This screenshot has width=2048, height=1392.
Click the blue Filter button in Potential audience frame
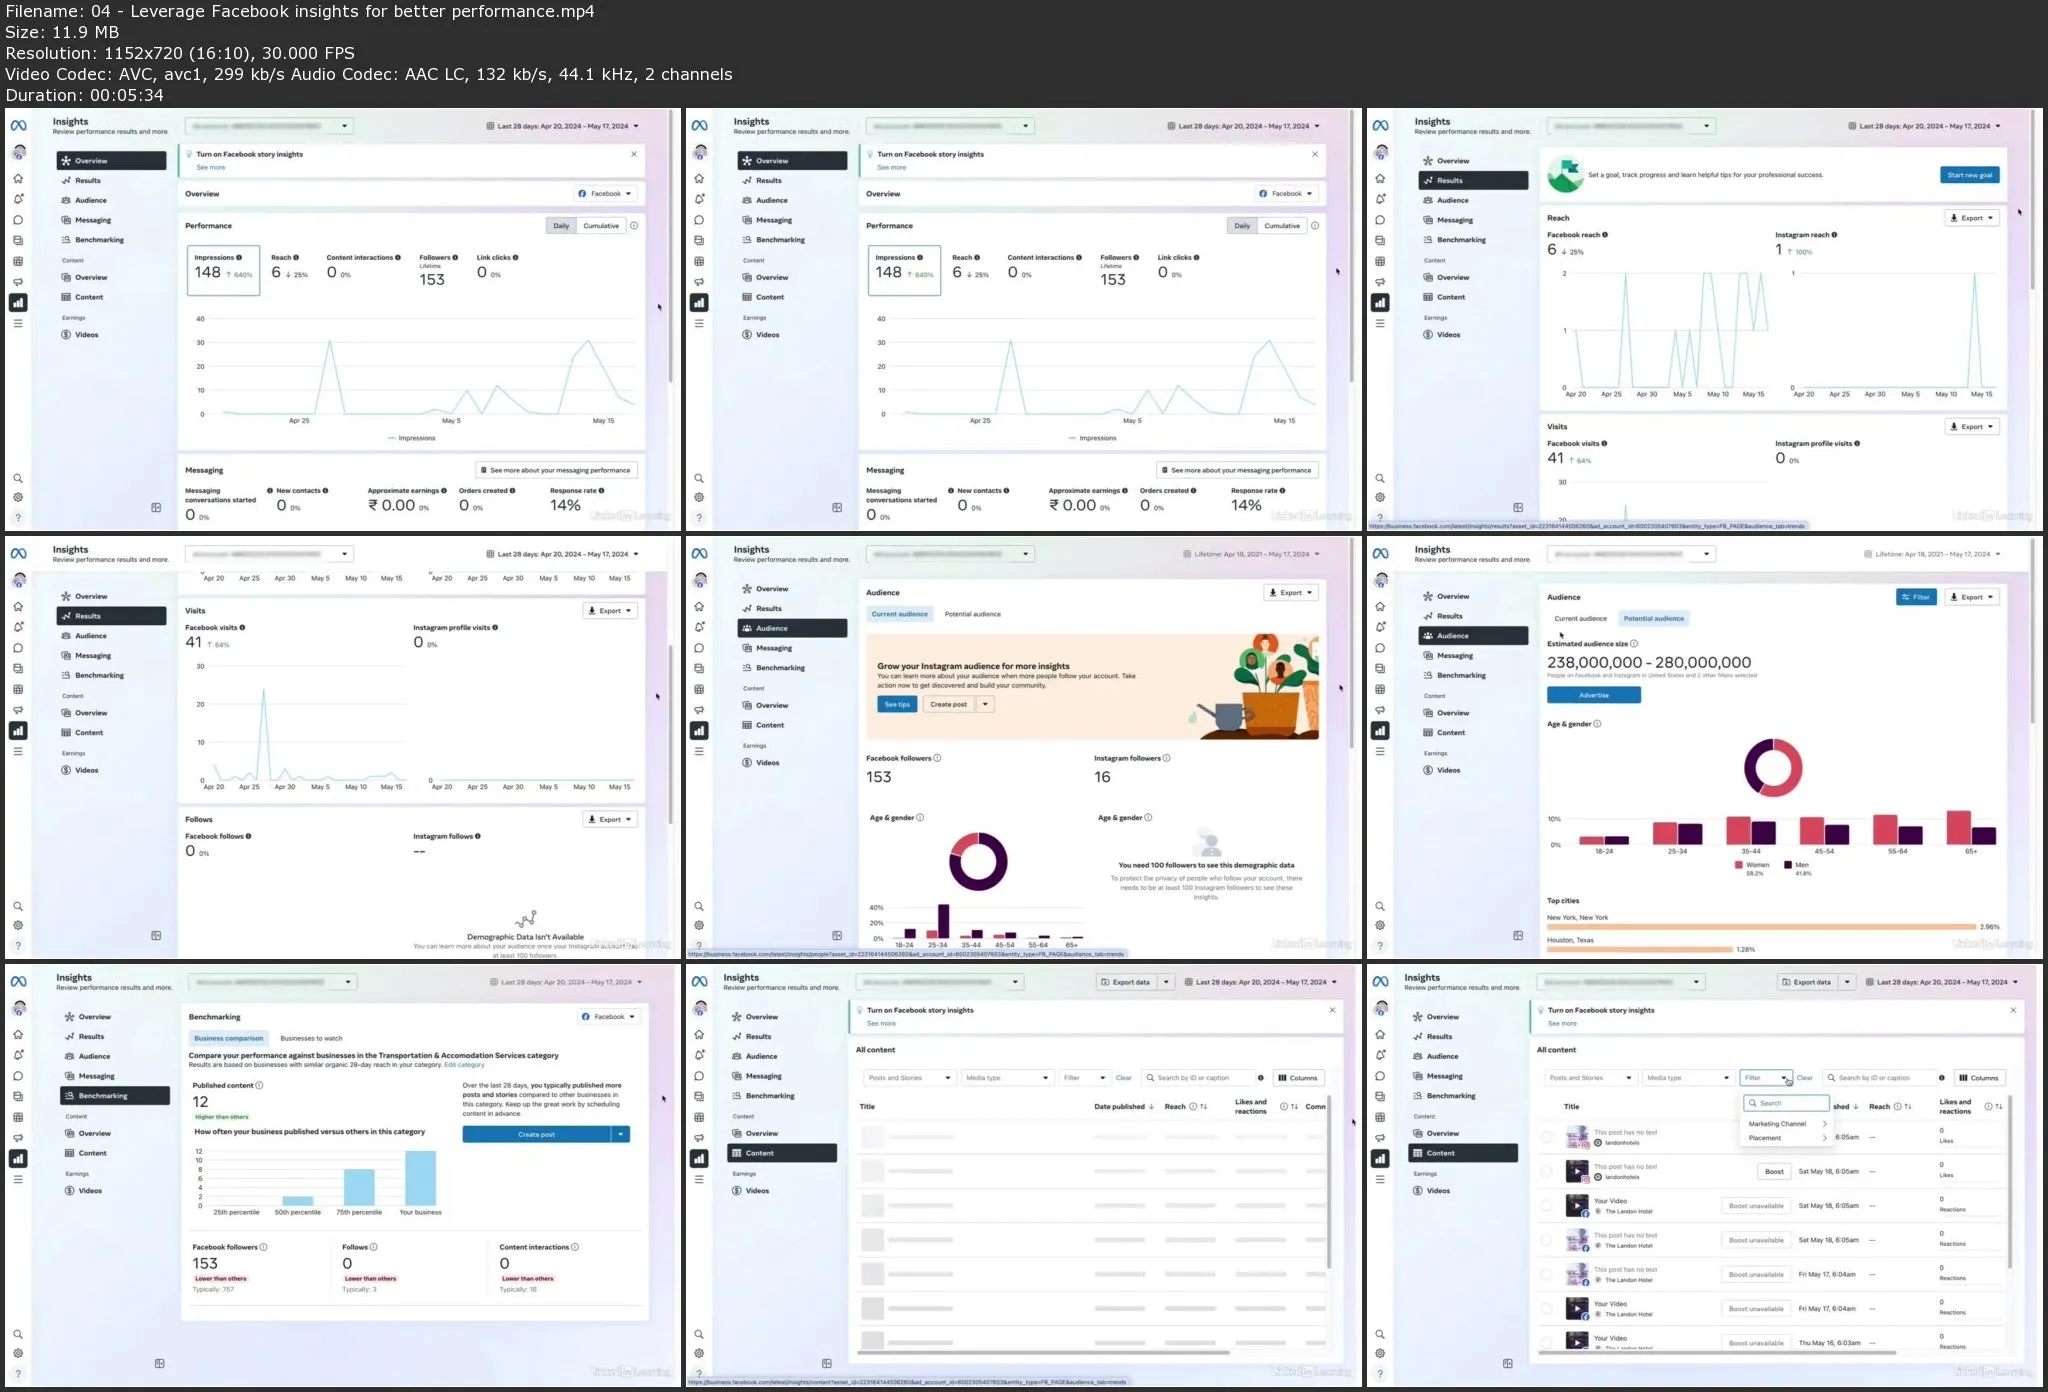(1917, 597)
